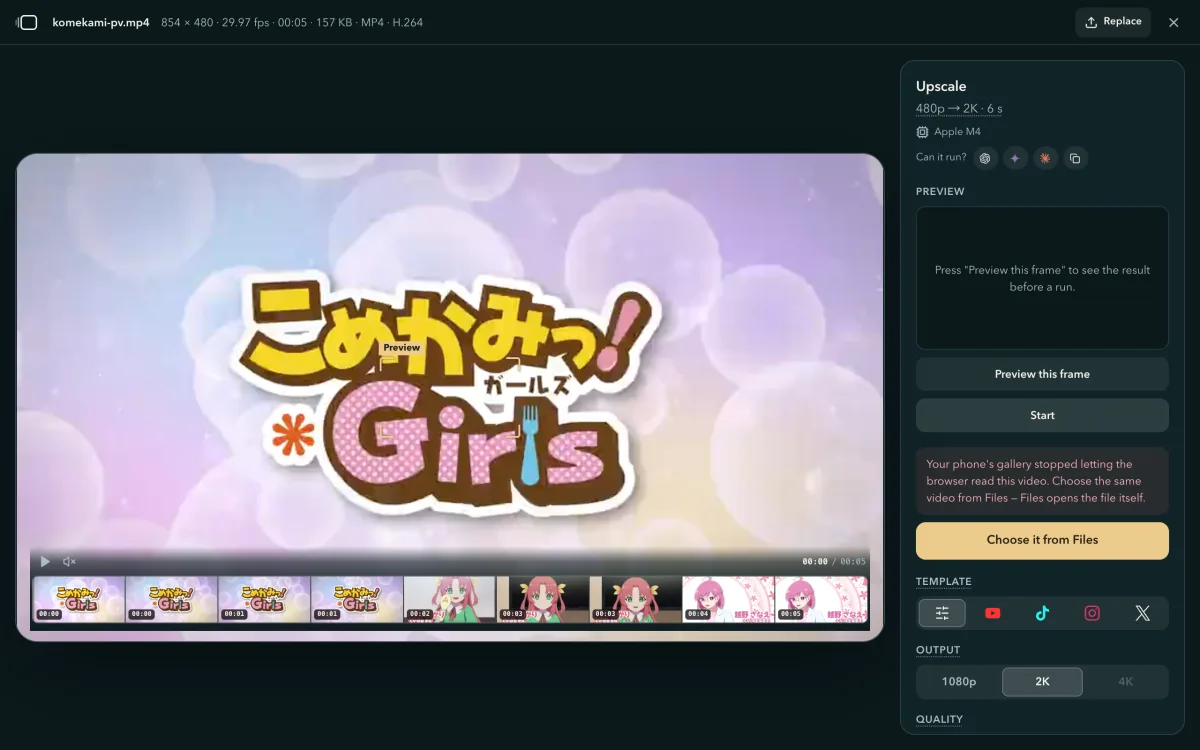
Task: Choose the Instagram template
Action: pos(1092,613)
